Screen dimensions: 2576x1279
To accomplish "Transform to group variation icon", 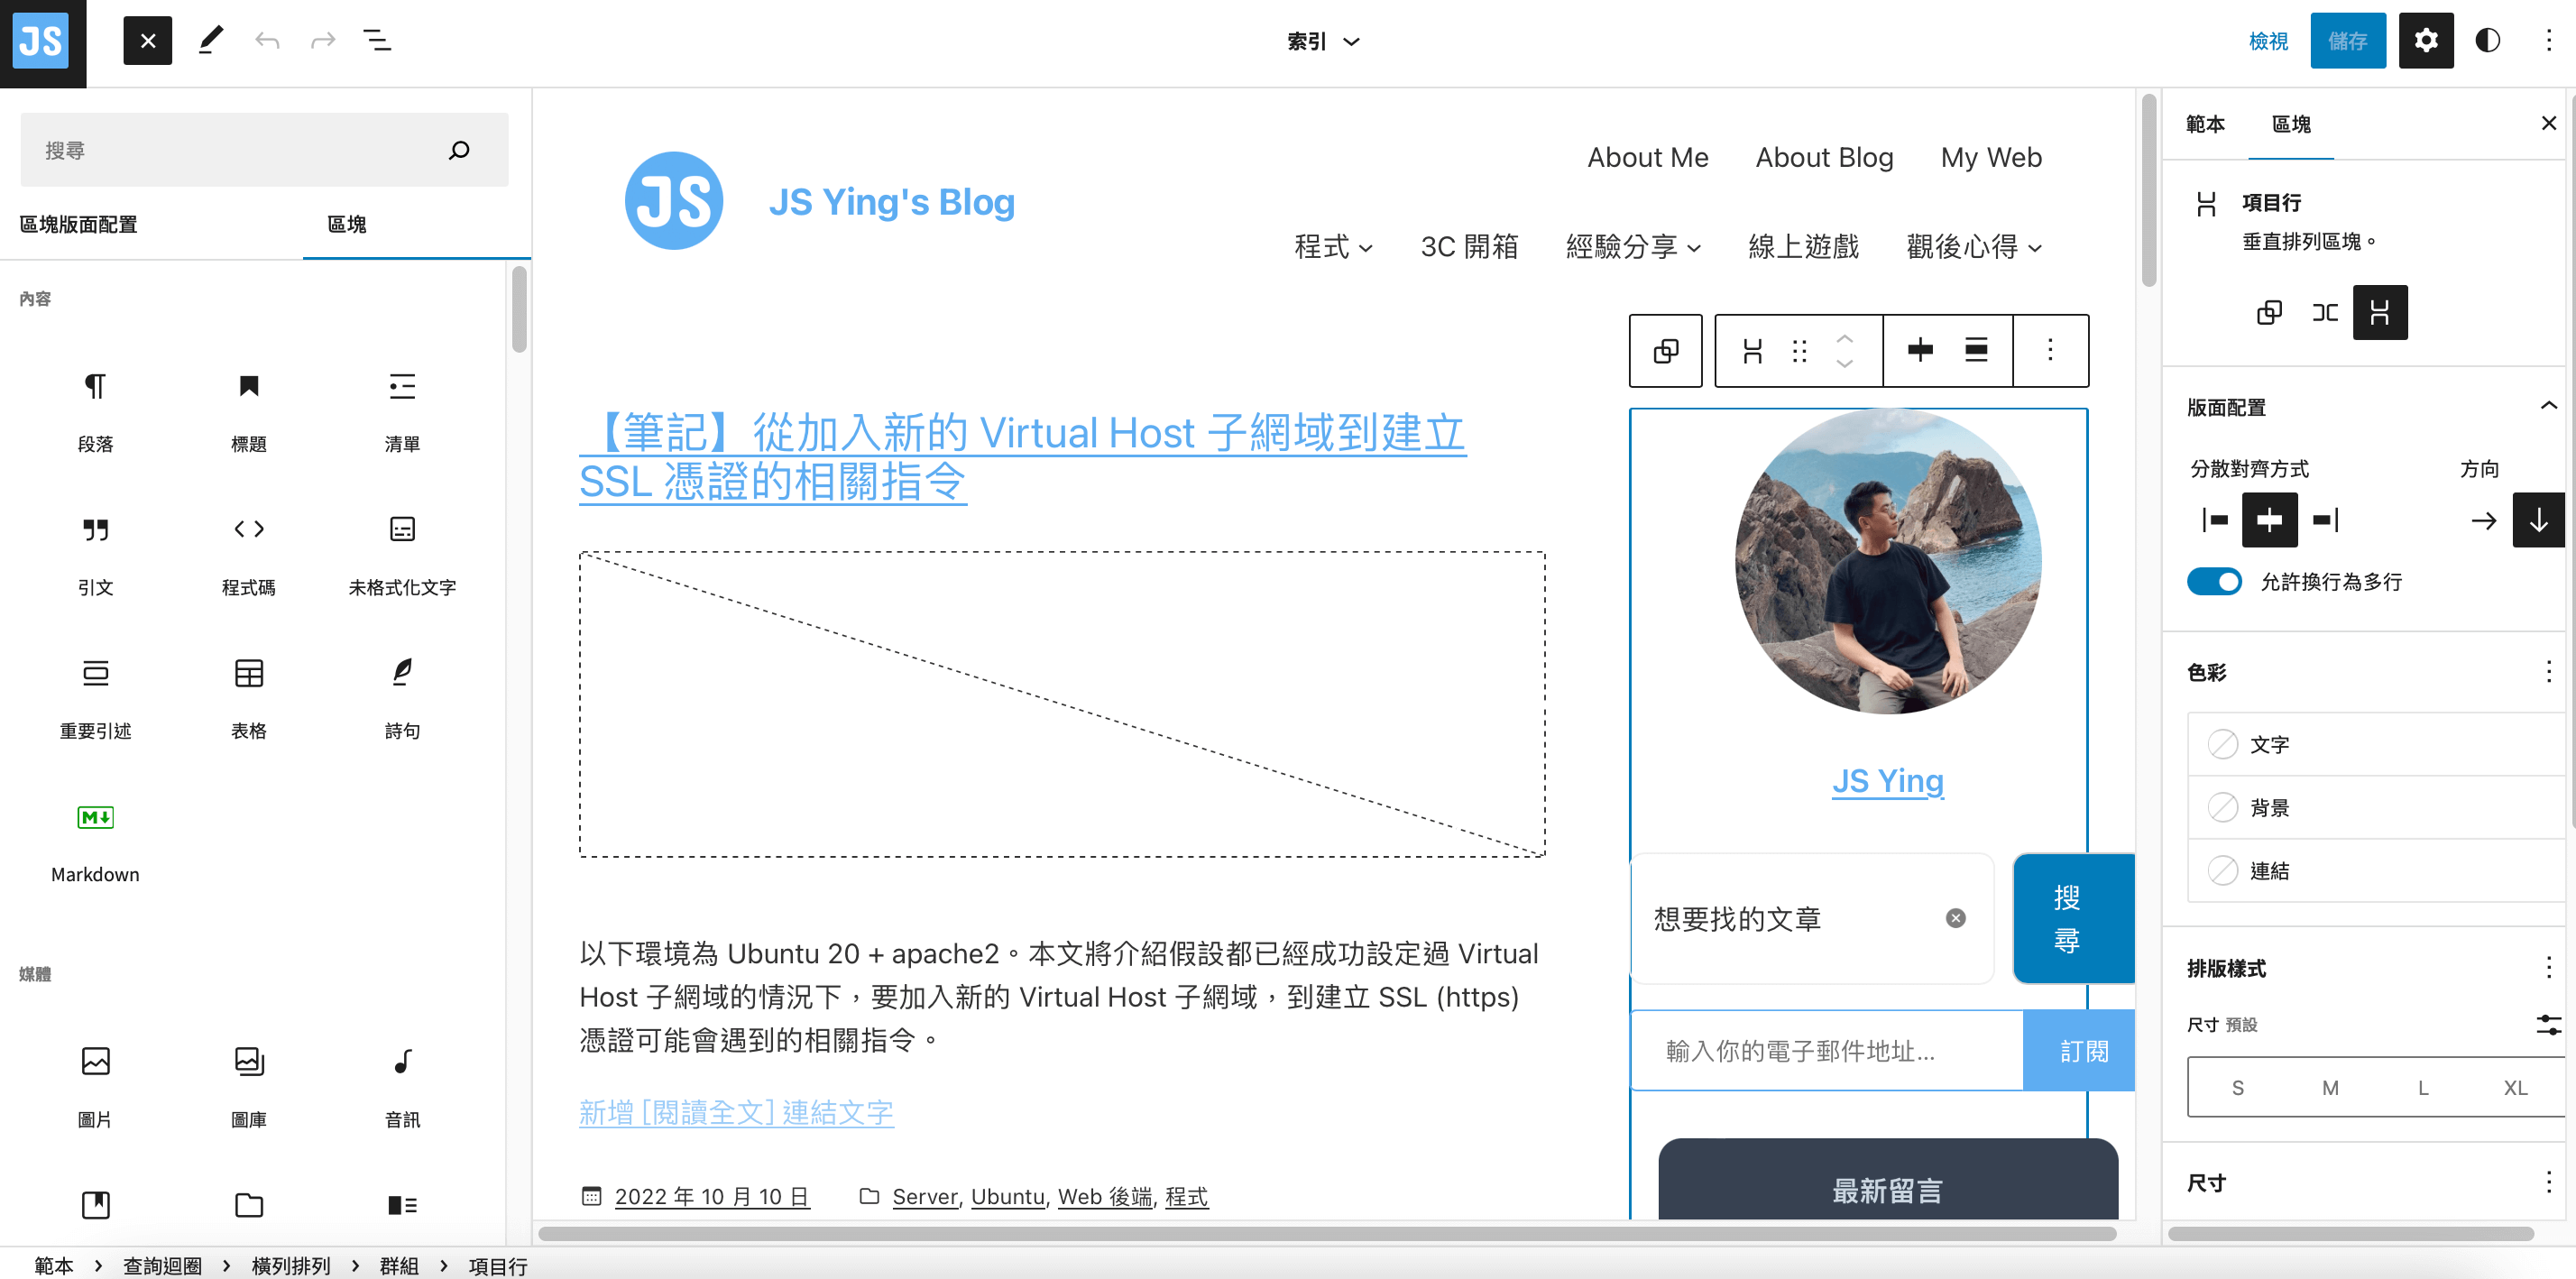I will (x=2269, y=313).
